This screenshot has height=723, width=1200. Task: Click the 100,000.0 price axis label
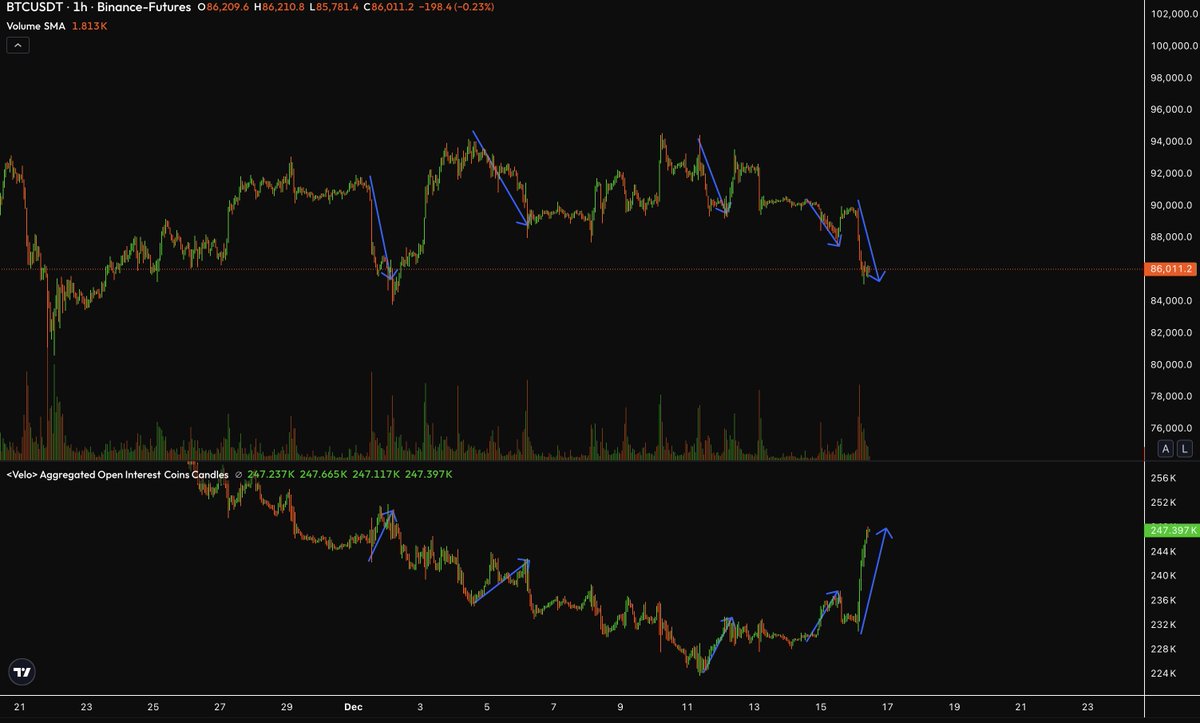click(1172, 46)
